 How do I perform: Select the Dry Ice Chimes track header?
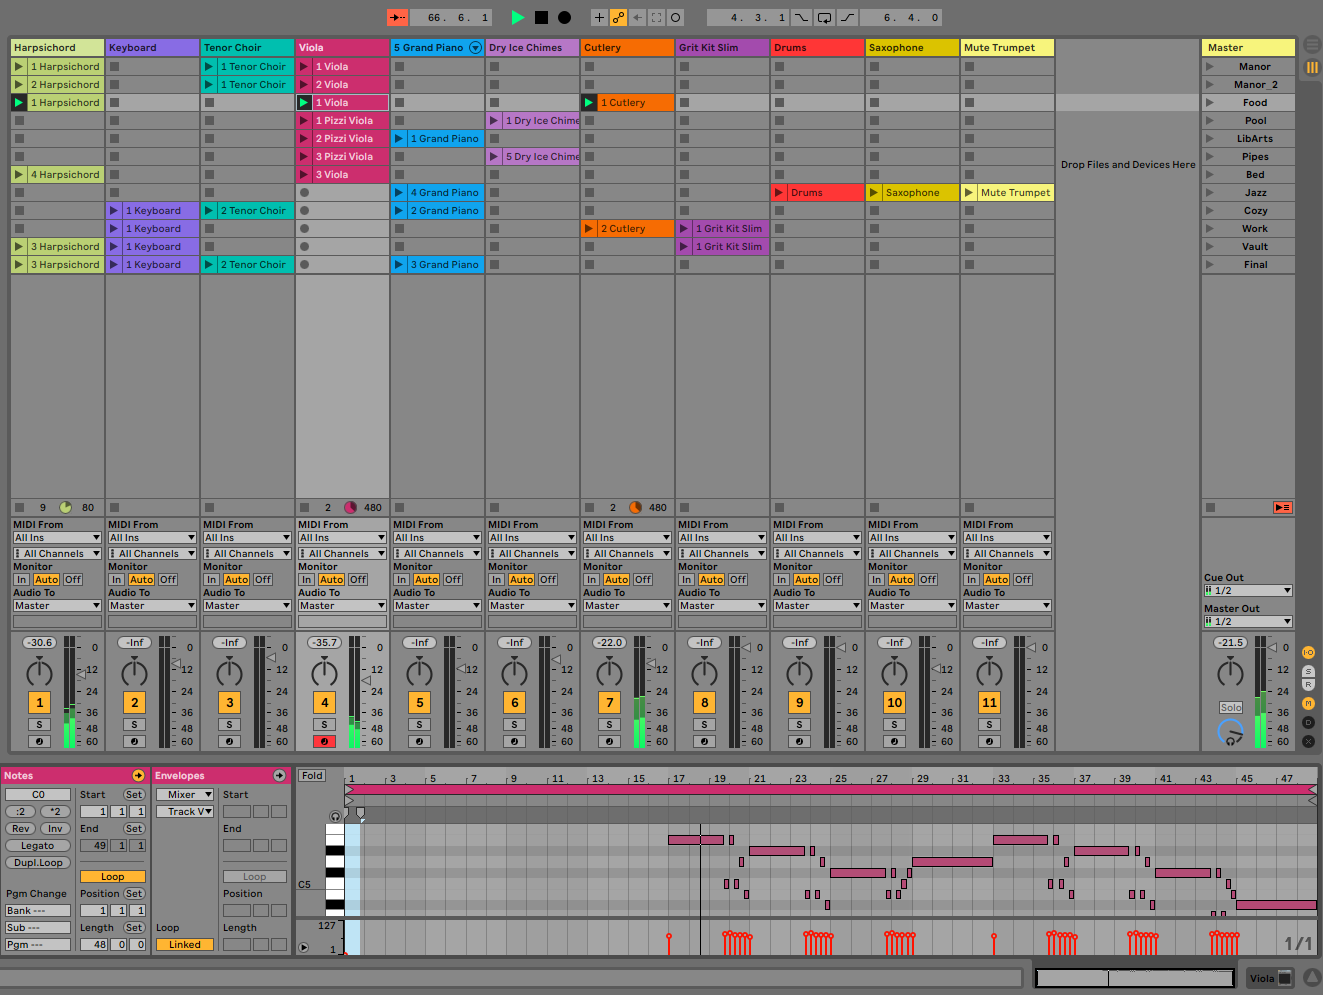pos(532,47)
